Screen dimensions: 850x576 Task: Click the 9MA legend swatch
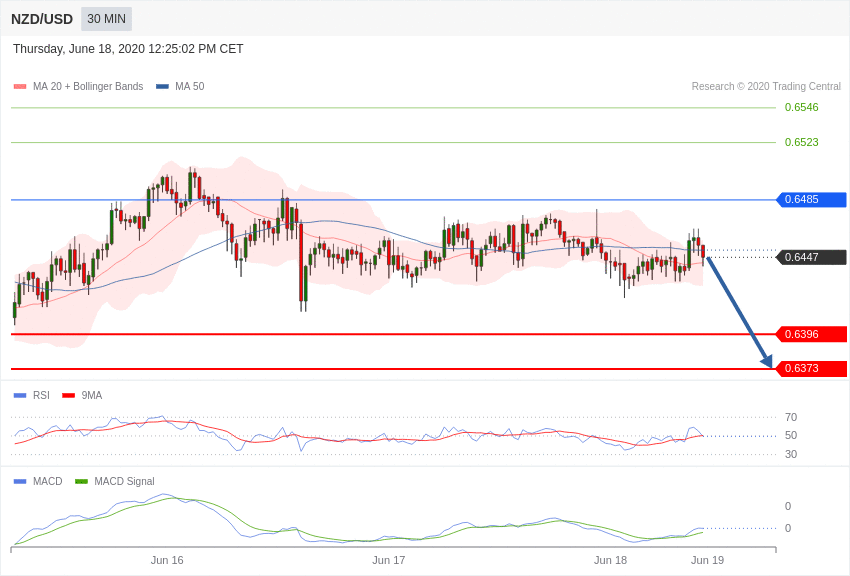click(x=69, y=396)
